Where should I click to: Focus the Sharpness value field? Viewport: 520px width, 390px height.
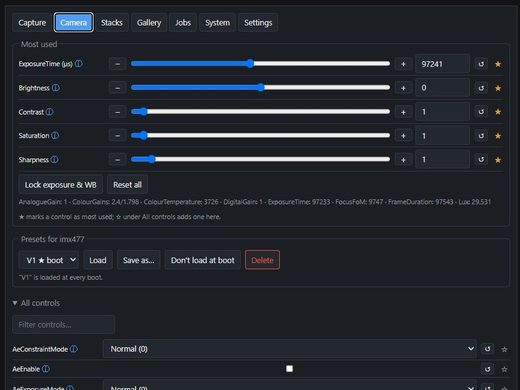(442, 160)
